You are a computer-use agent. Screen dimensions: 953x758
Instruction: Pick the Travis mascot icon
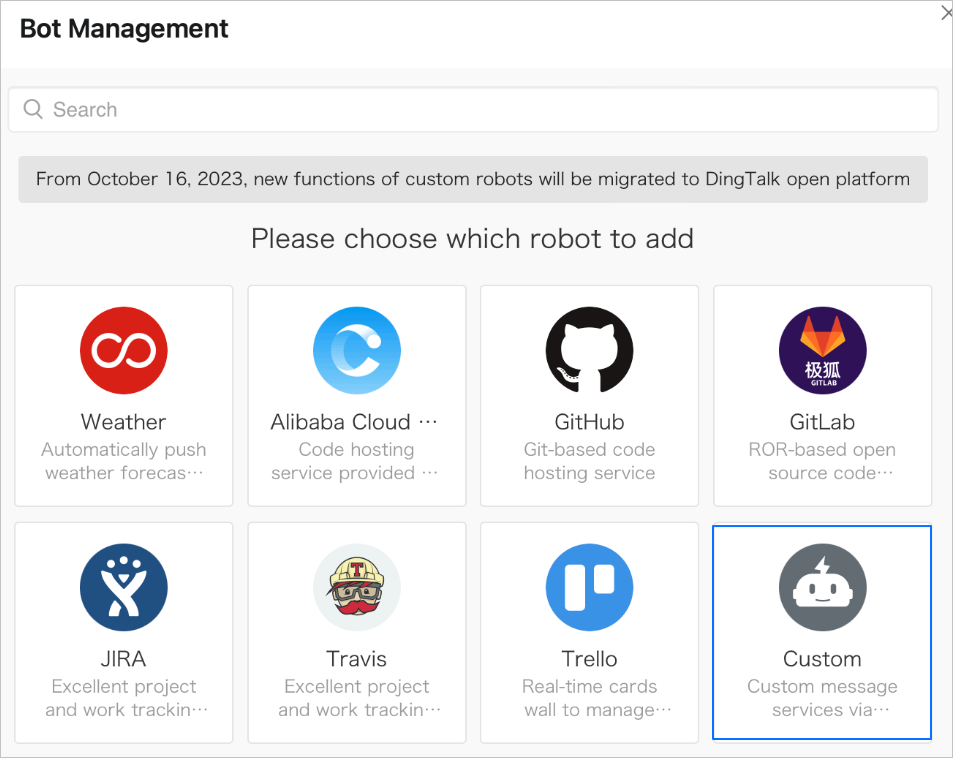pyautogui.click(x=357, y=587)
